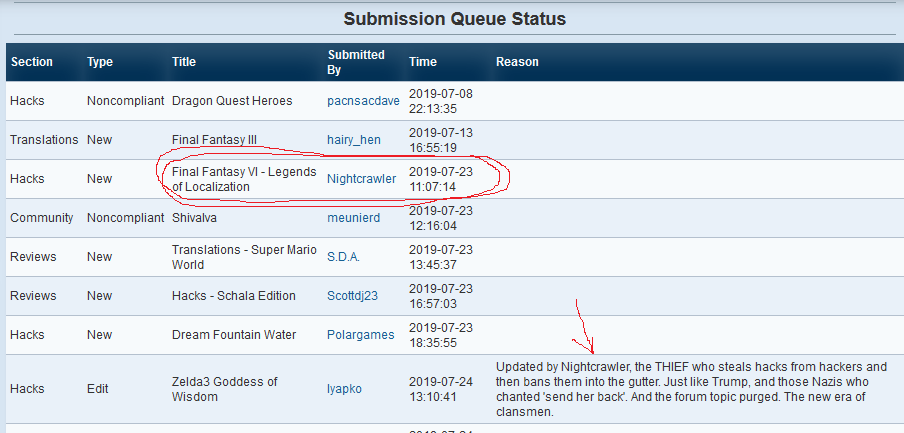This screenshot has width=904, height=433.
Task: Open Scottdj23's user profile link
Action: pyautogui.click(x=353, y=296)
